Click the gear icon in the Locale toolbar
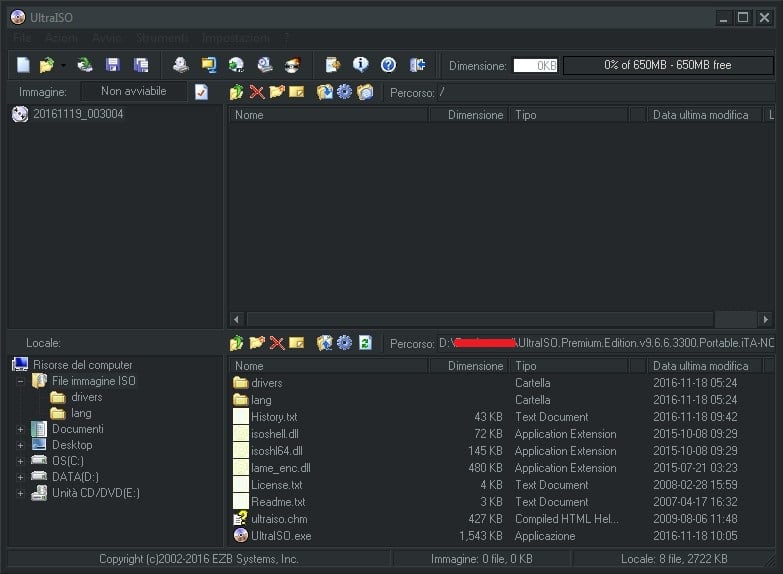This screenshot has width=783, height=574. [x=345, y=343]
